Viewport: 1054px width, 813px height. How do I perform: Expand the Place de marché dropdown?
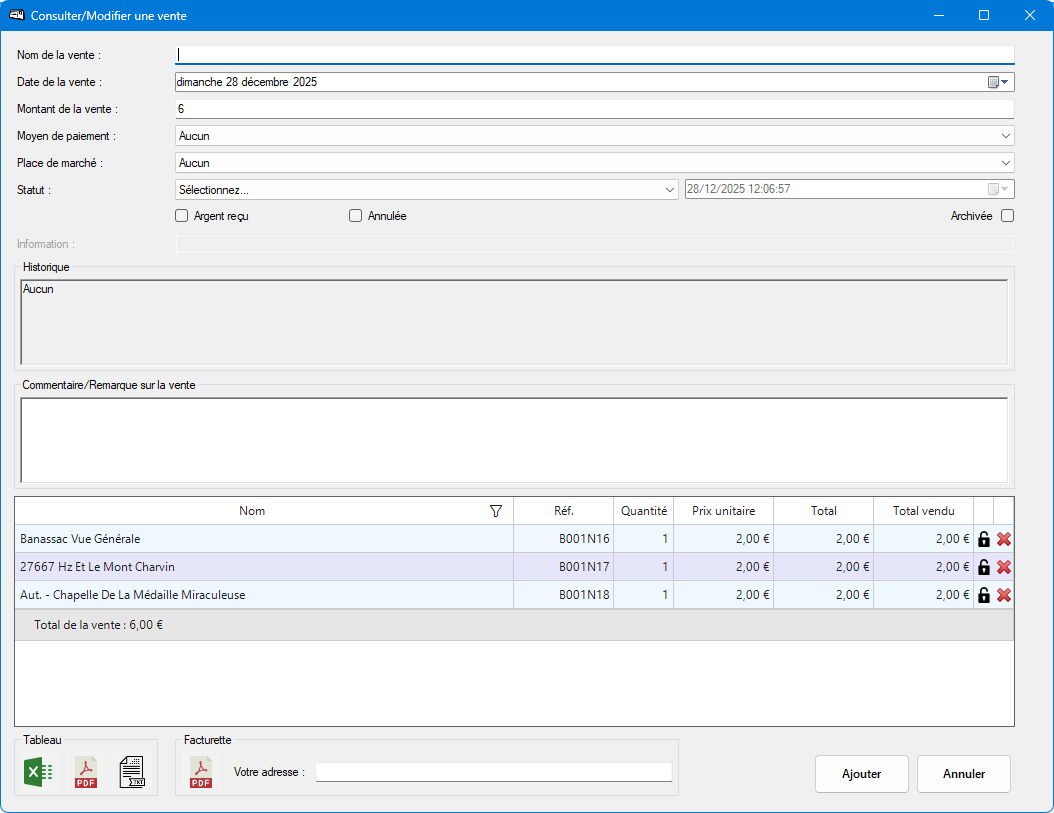(1005, 163)
